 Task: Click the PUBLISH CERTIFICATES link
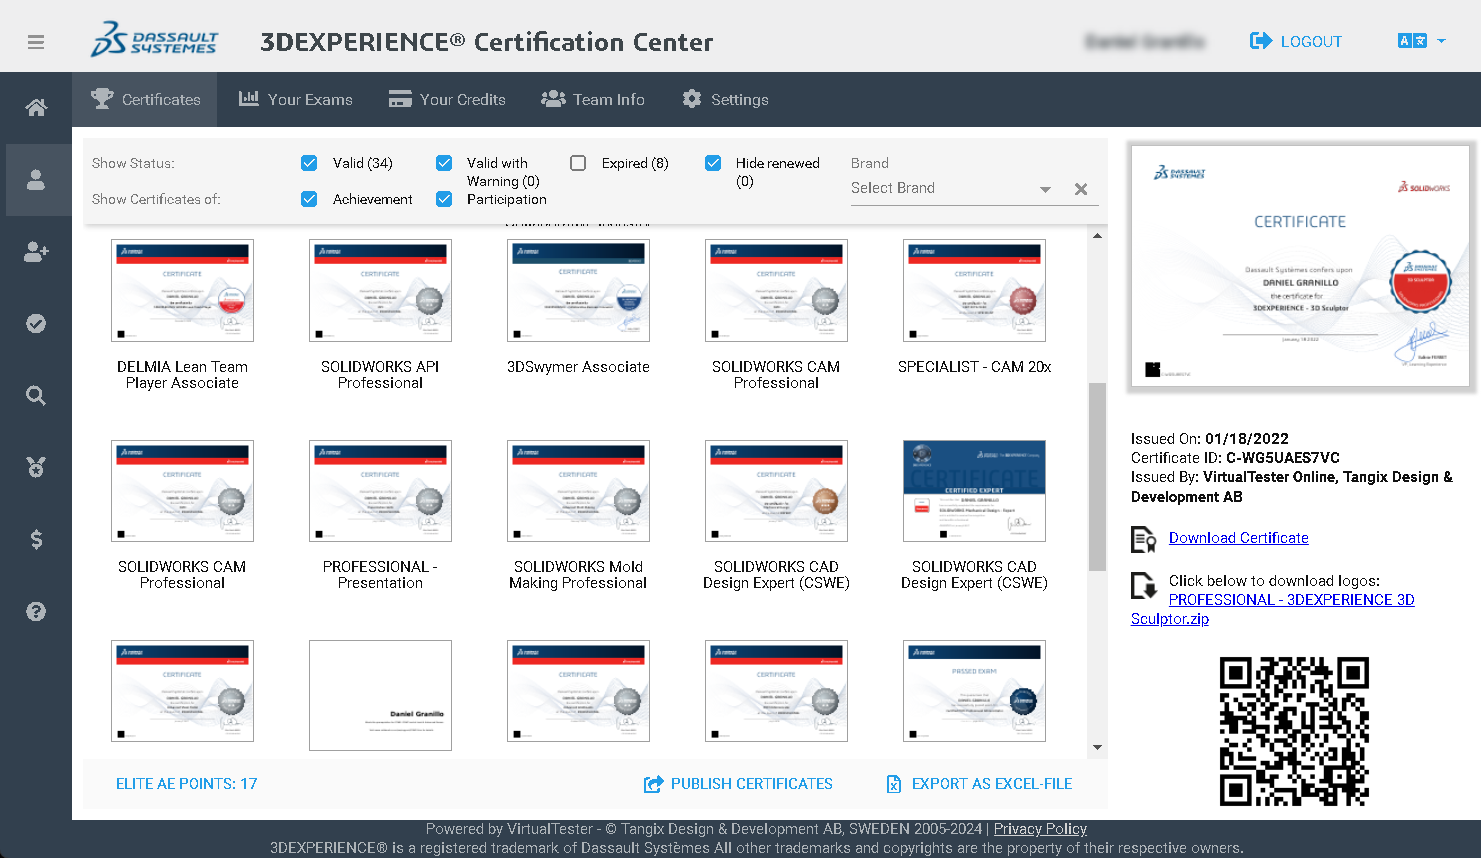738,784
